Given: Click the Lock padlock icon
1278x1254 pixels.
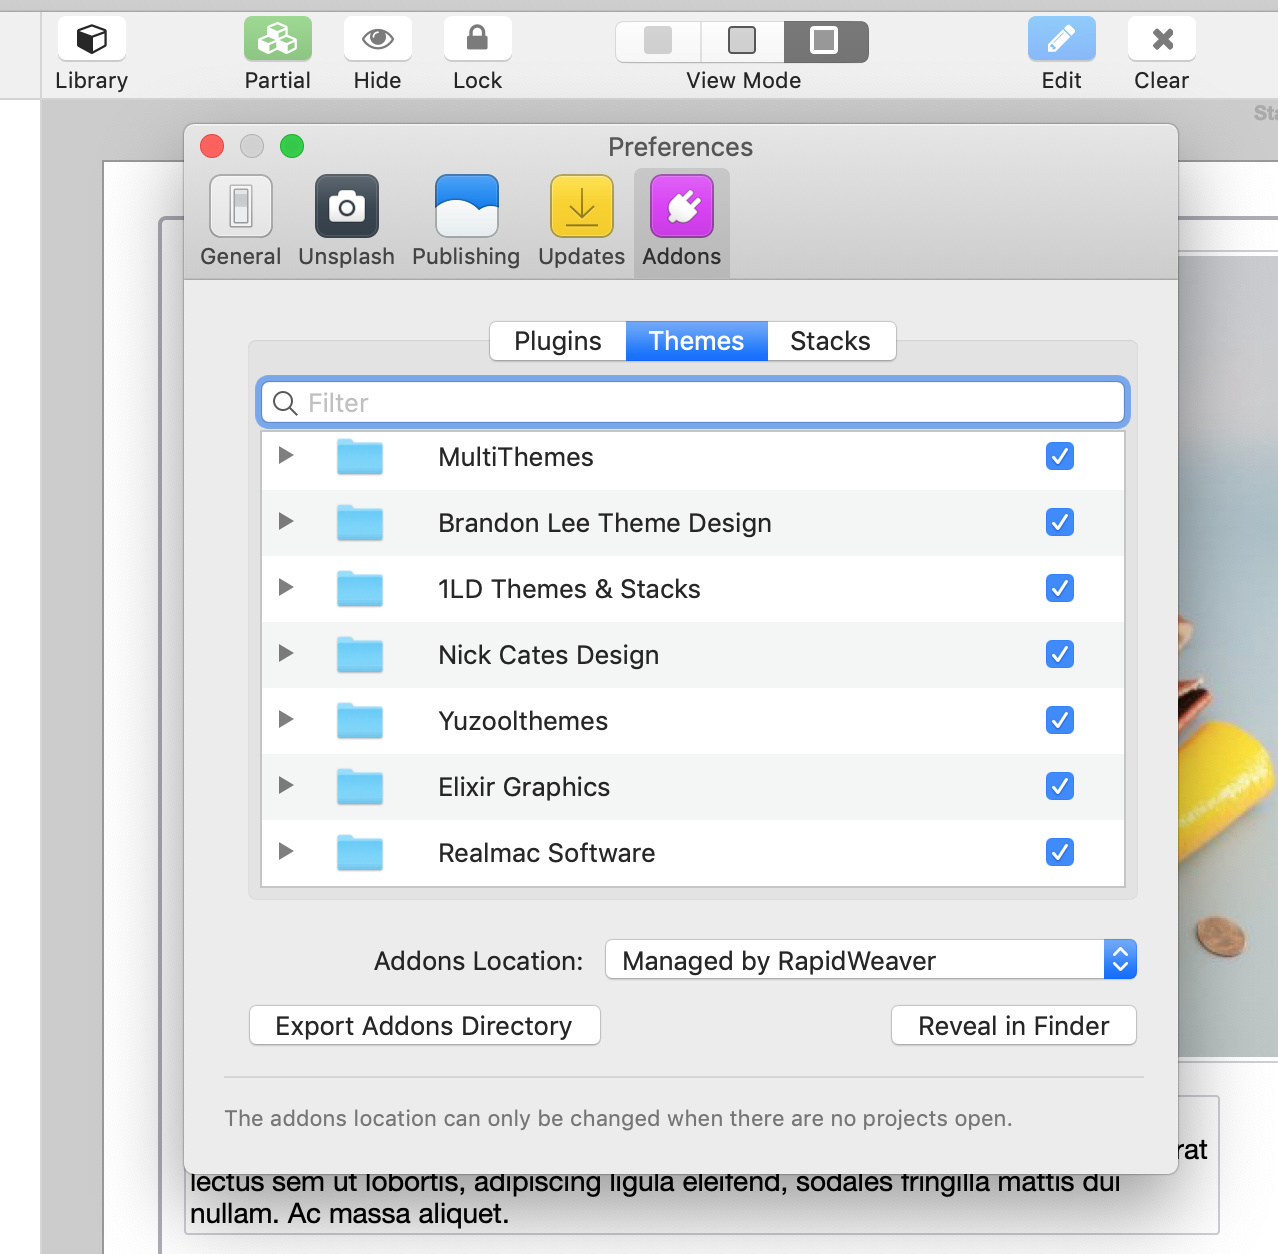Looking at the screenshot, I should (x=478, y=39).
